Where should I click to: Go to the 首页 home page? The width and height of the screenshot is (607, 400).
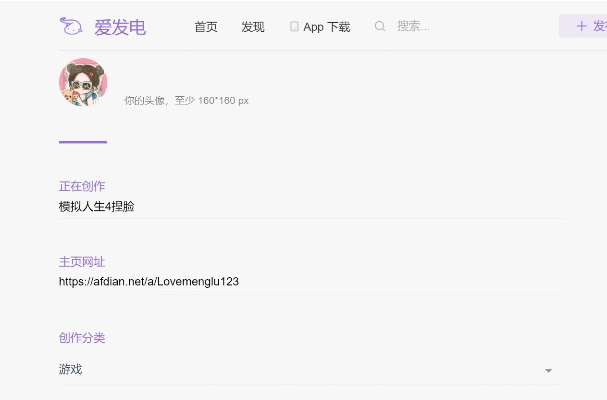pyautogui.click(x=206, y=27)
